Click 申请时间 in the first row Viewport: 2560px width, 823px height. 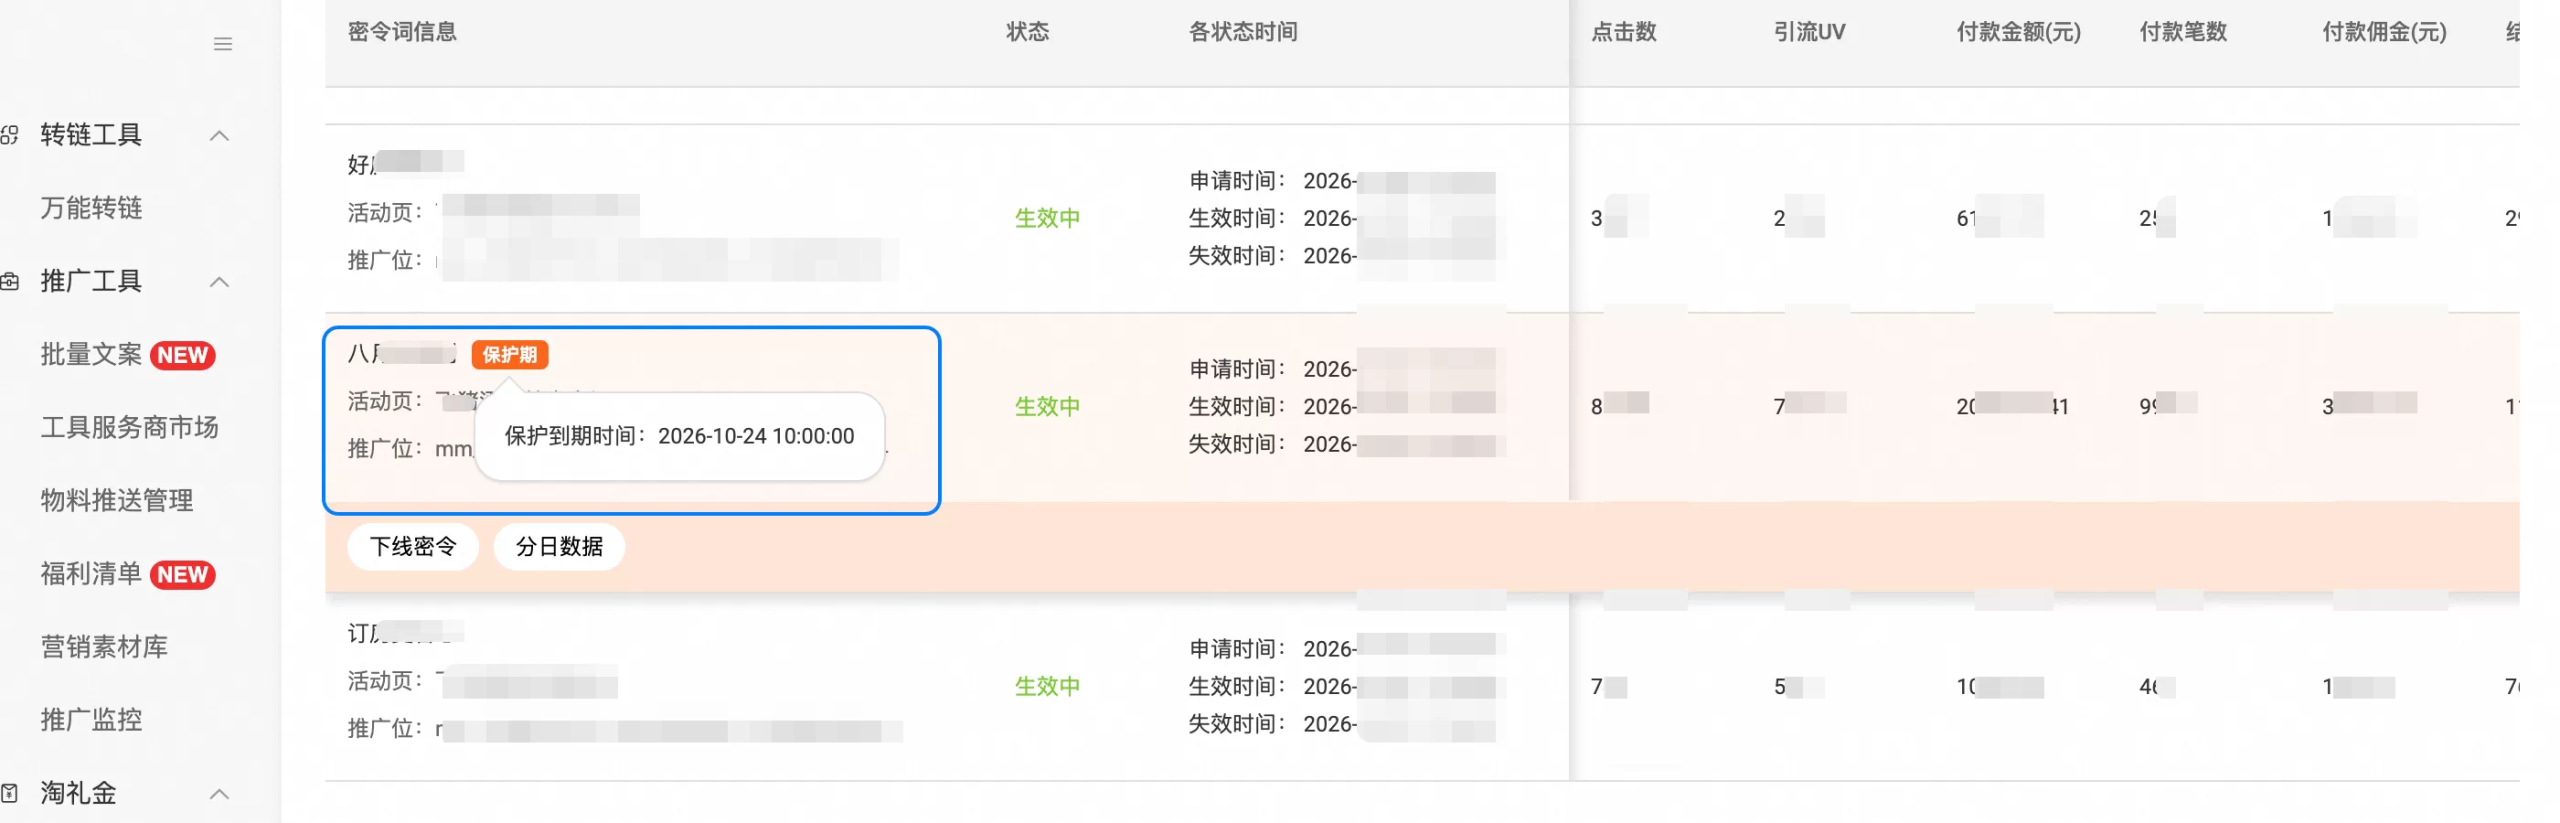(1236, 181)
